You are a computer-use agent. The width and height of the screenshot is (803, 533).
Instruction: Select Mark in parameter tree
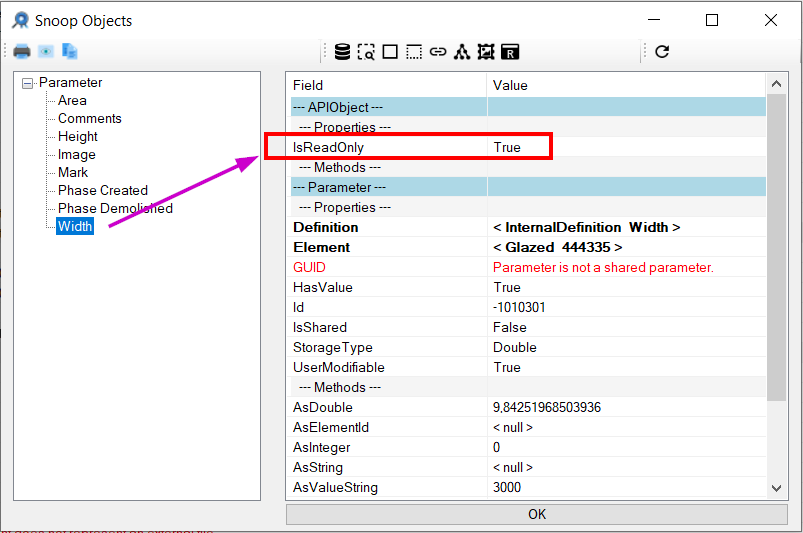click(73, 172)
